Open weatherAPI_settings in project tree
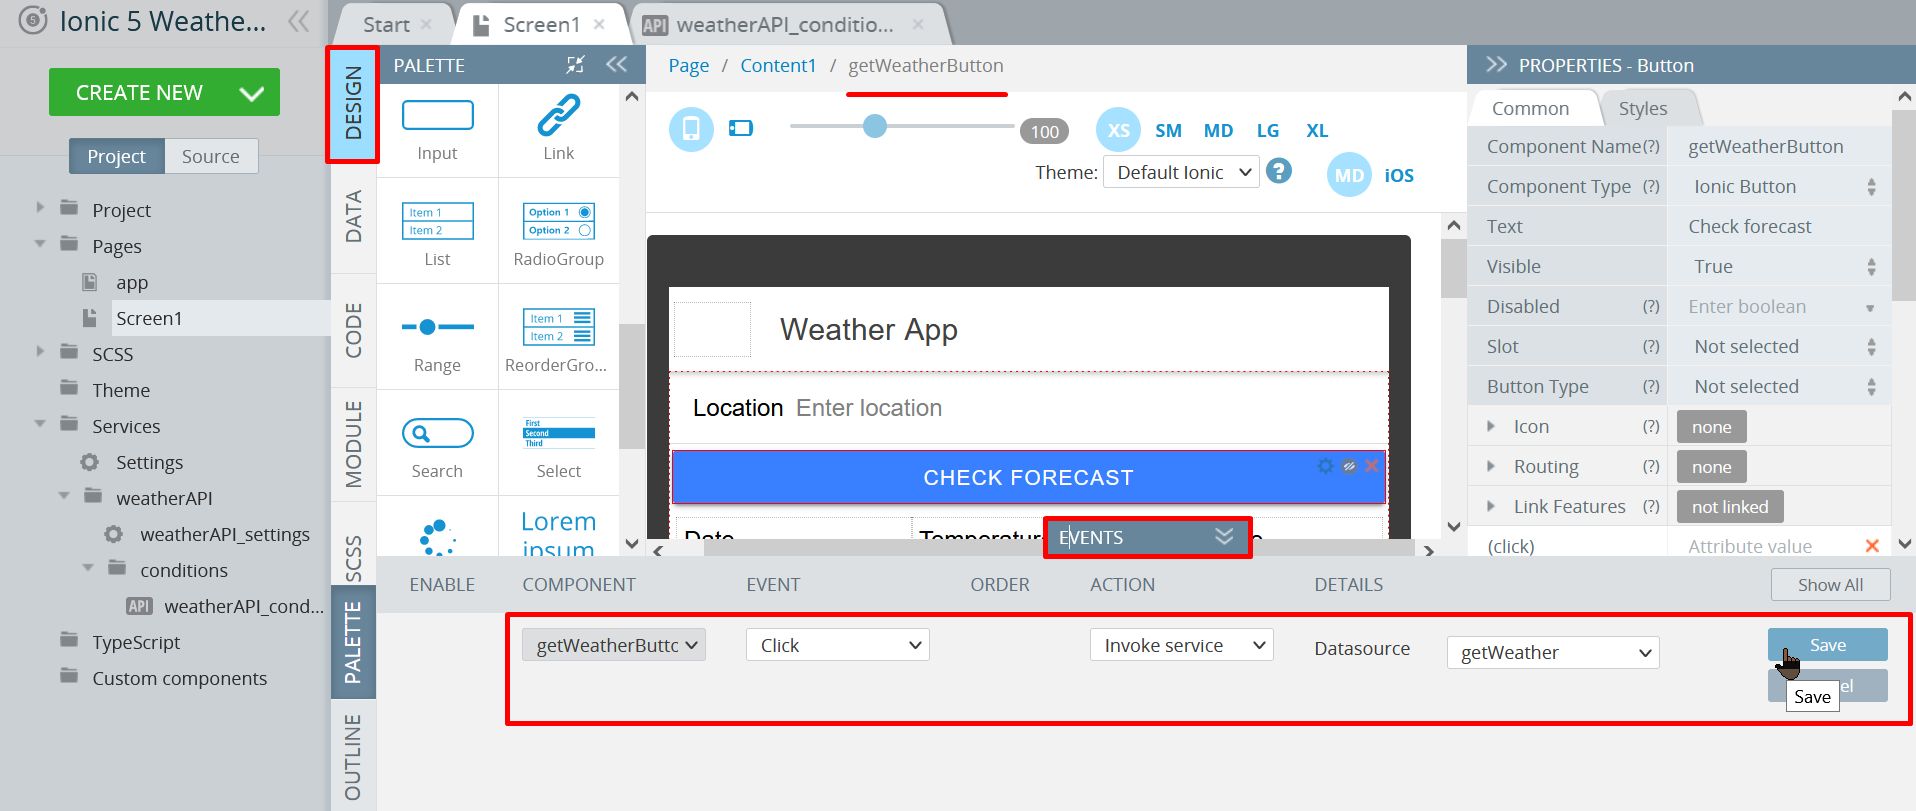Viewport: 1916px width, 811px height. tap(224, 534)
